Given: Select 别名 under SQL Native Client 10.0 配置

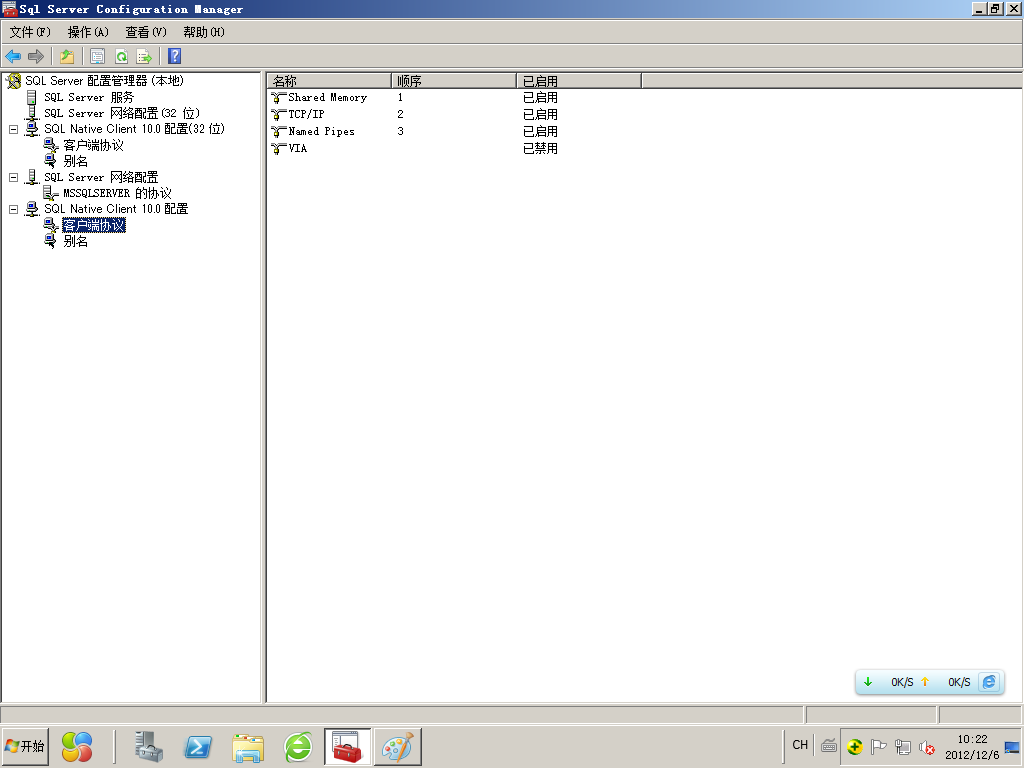Looking at the screenshot, I should tap(75, 242).
